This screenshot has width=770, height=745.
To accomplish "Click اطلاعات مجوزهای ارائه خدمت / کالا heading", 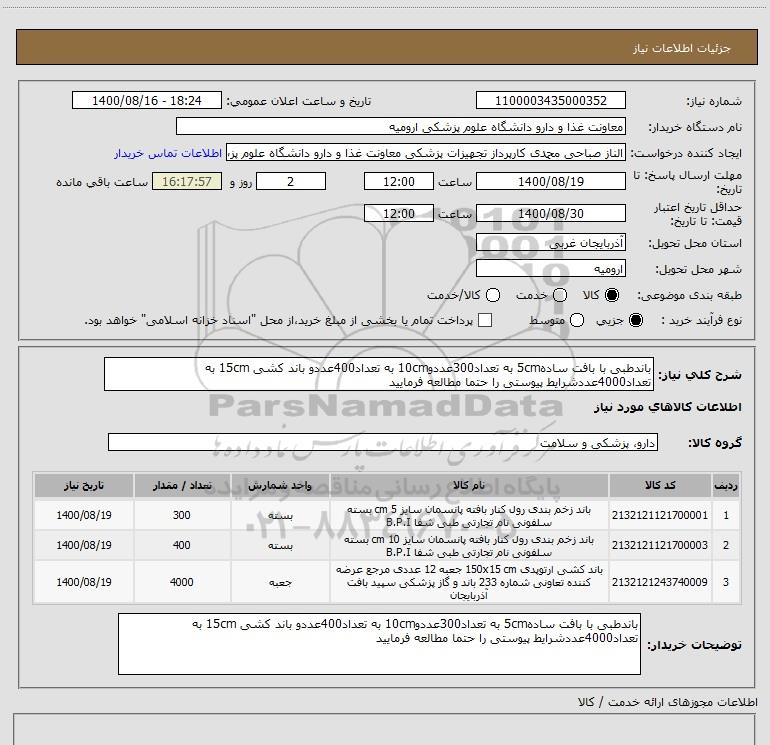I will click(667, 702).
